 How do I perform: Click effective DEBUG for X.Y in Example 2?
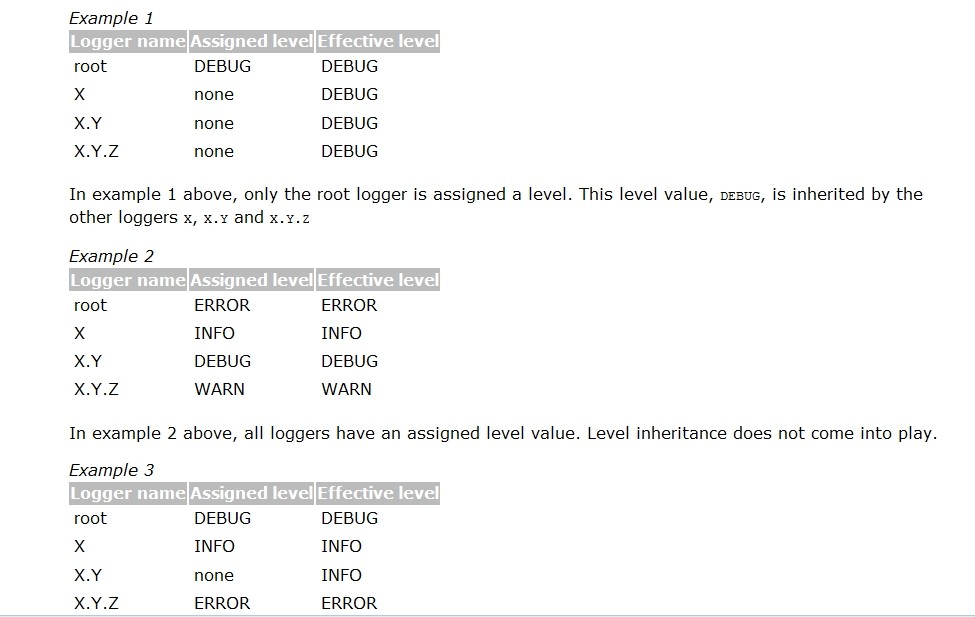(x=349, y=361)
